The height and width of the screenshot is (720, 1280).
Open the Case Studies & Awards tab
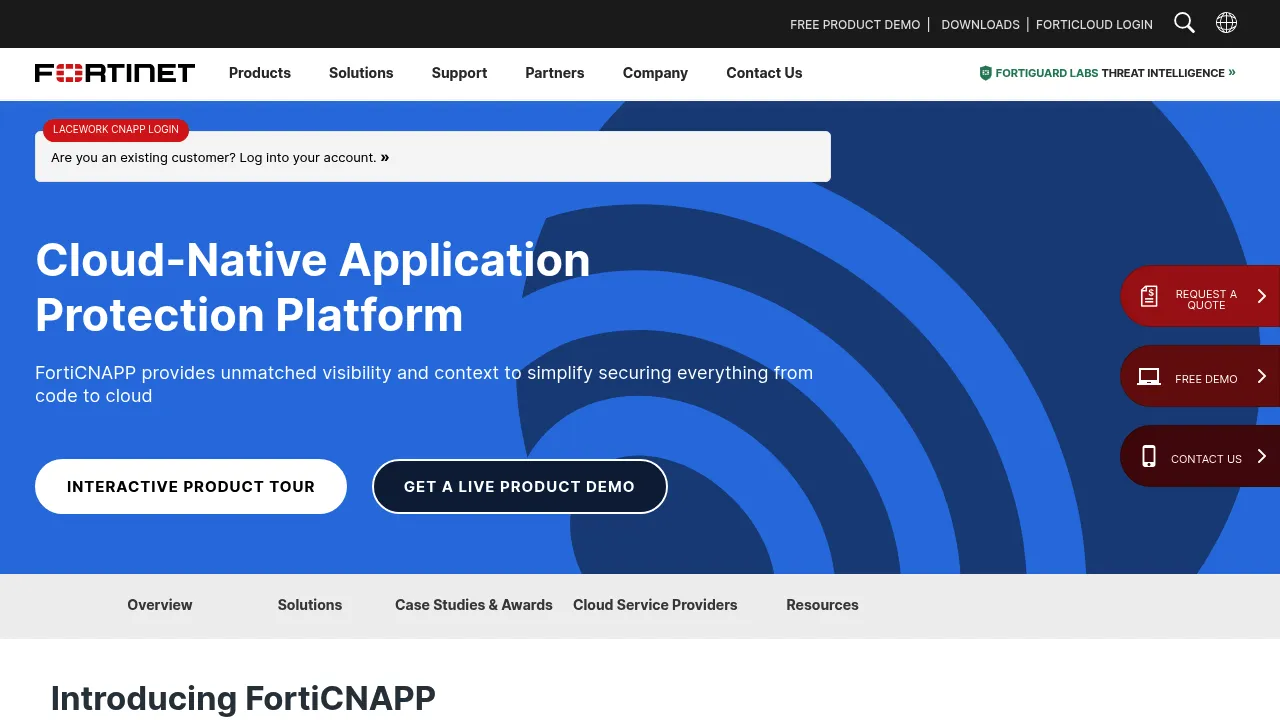pyautogui.click(x=474, y=605)
